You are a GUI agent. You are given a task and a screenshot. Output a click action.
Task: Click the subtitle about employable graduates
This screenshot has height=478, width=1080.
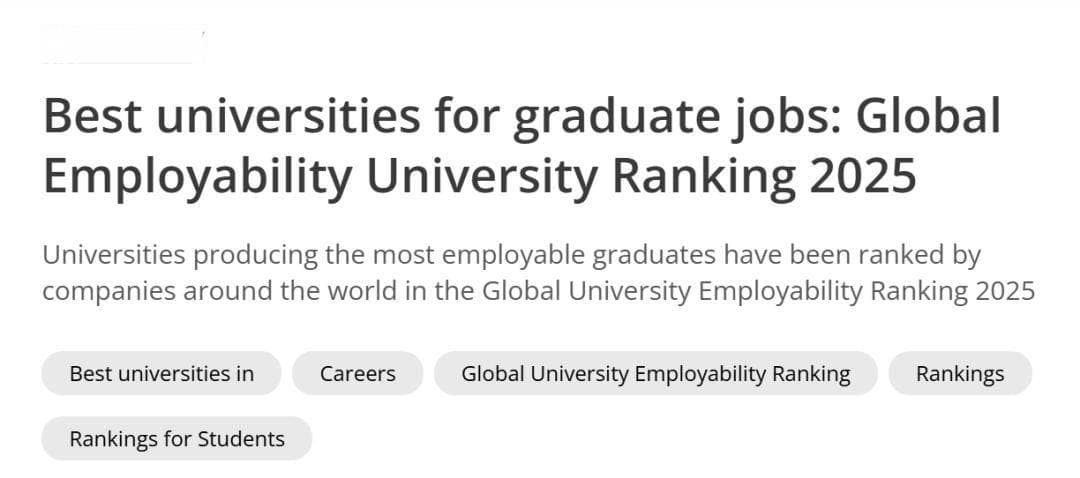tap(539, 273)
